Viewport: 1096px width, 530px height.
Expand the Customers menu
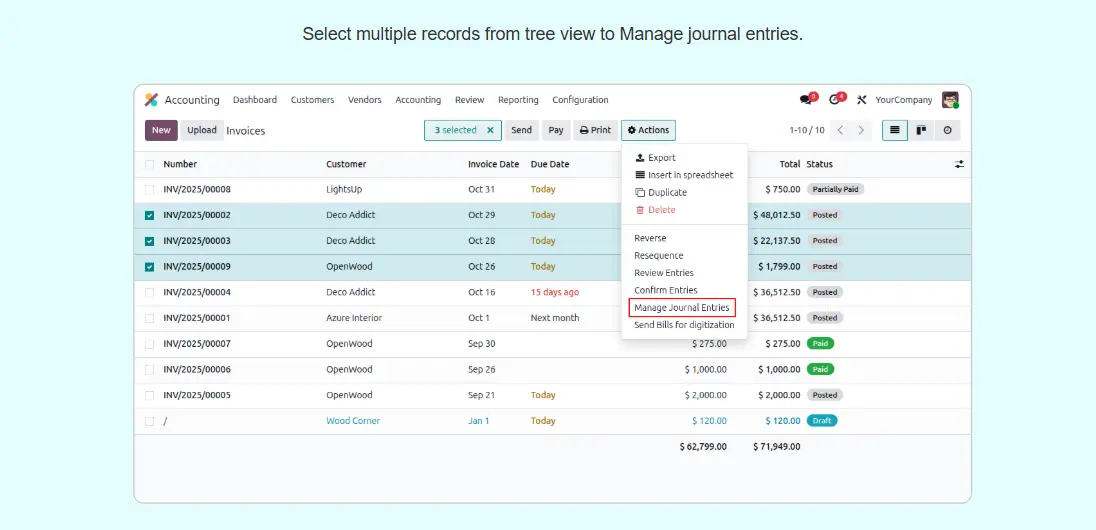pos(312,100)
